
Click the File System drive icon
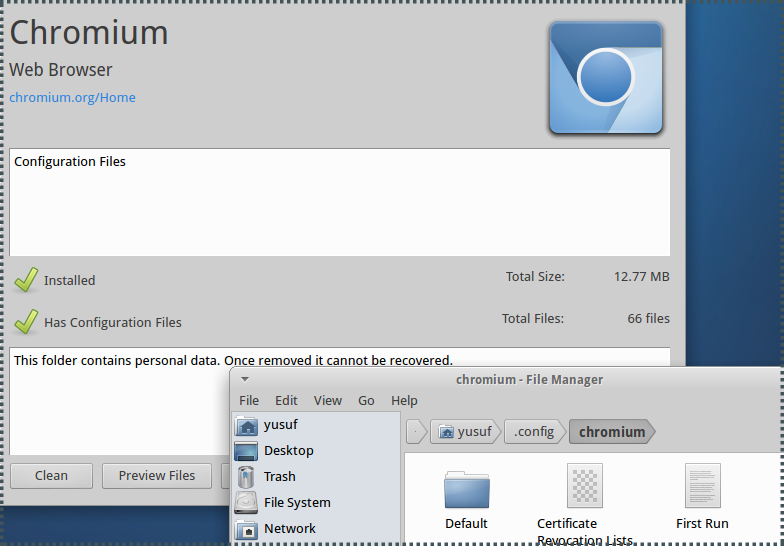(246, 503)
